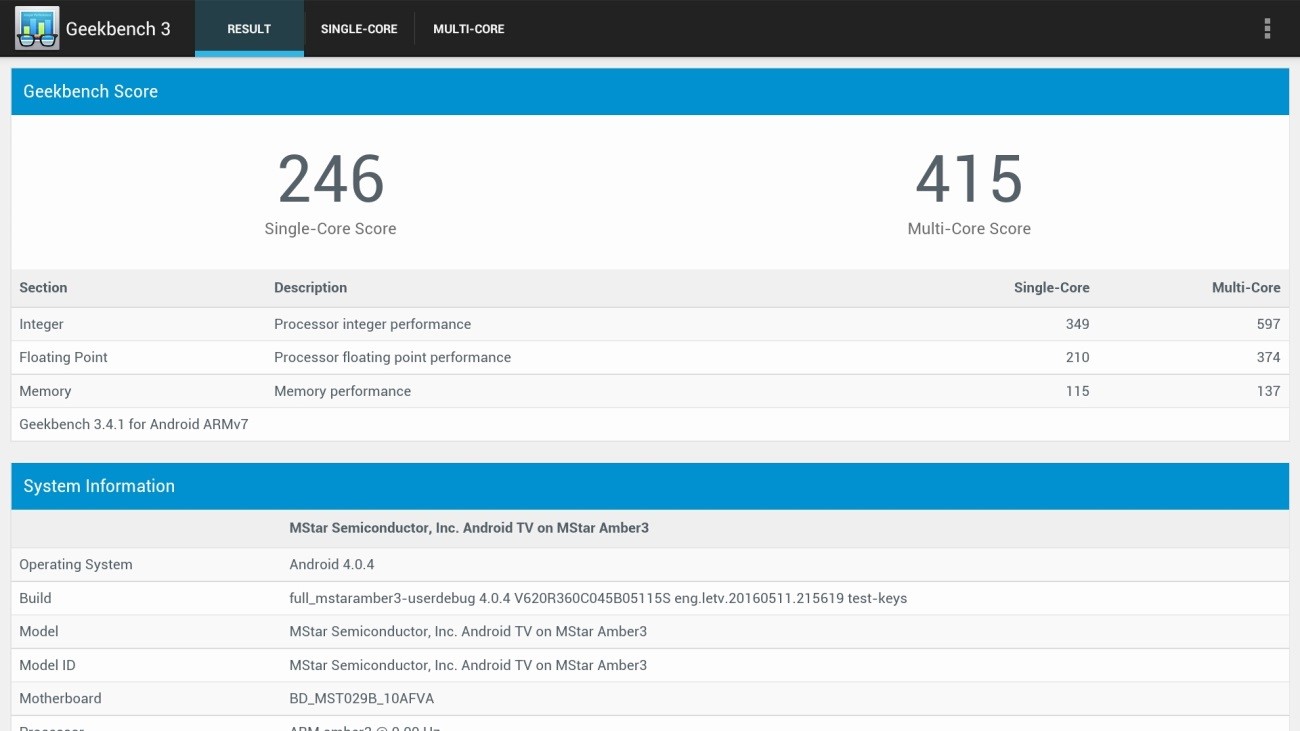The image size is (1300, 731).
Task: Click the Model ID label
Action: tap(47, 665)
